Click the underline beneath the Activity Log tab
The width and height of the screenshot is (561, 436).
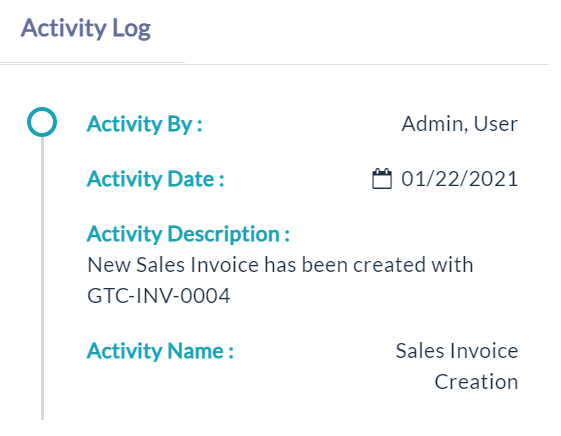[92, 63]
